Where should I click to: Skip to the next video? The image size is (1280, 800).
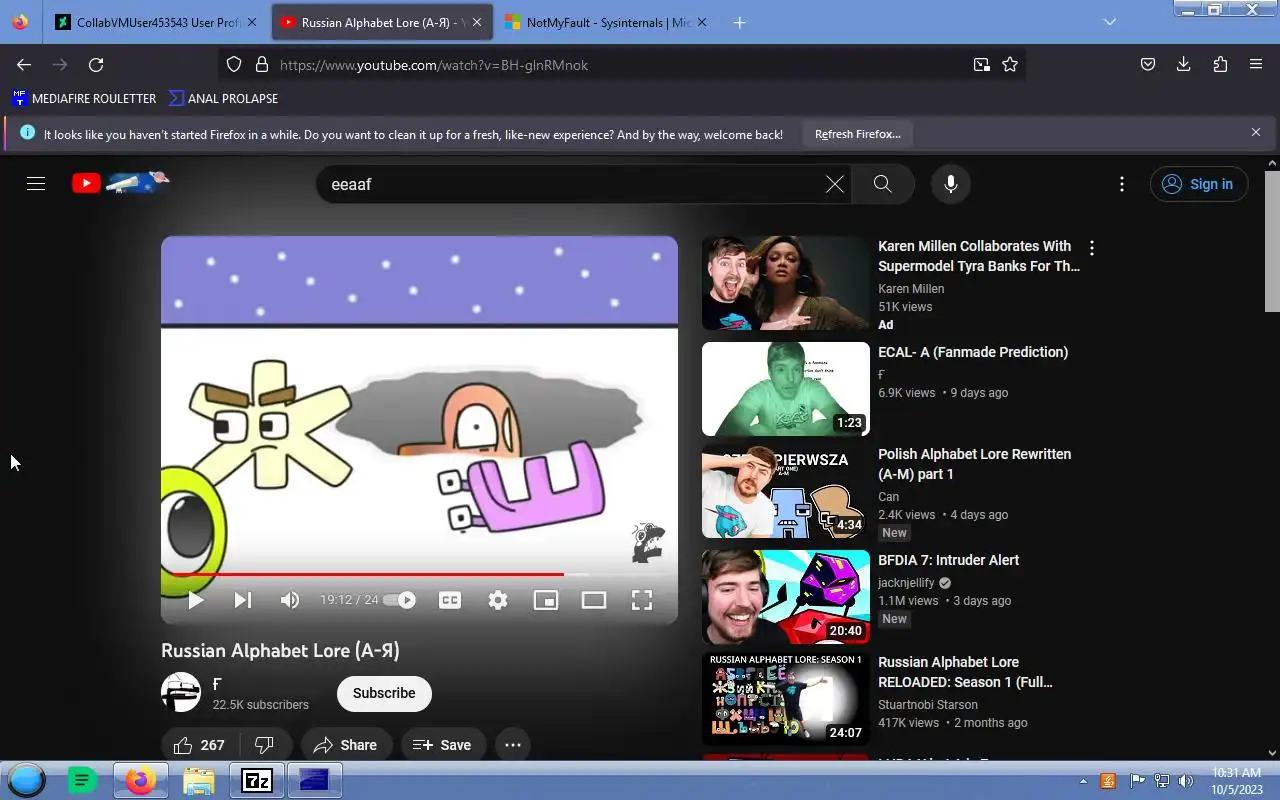tap(243, 600)
